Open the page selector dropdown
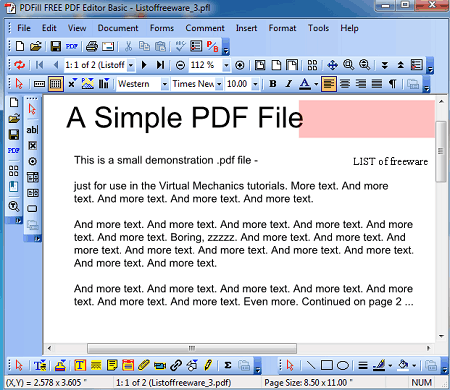Viewport: 450px width, 390px height. (x=131, y=65)
